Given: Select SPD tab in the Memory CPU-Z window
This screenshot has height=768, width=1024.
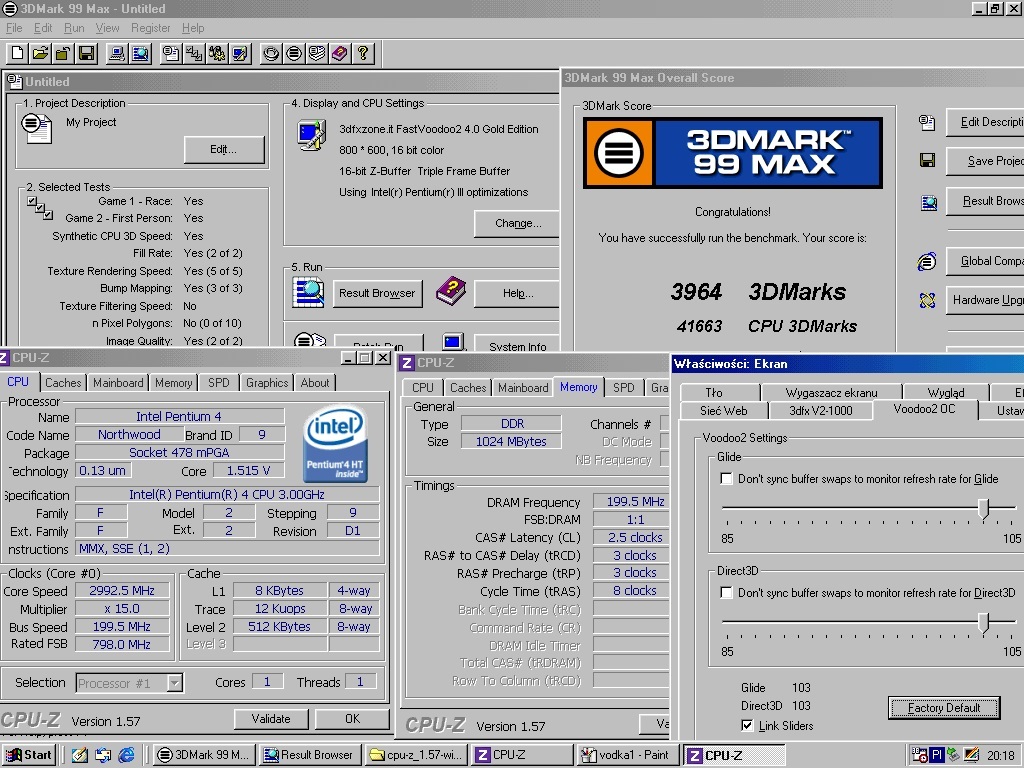Looking at the screenshot, I should [x=624, y=387].
